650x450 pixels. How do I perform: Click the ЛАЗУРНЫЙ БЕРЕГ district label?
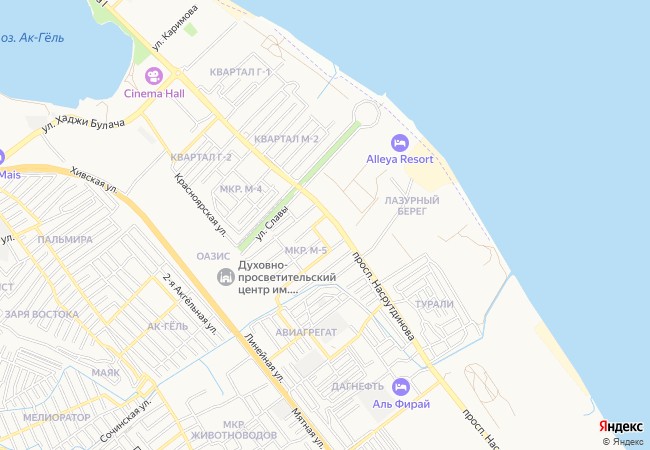[x=412, y=206]
